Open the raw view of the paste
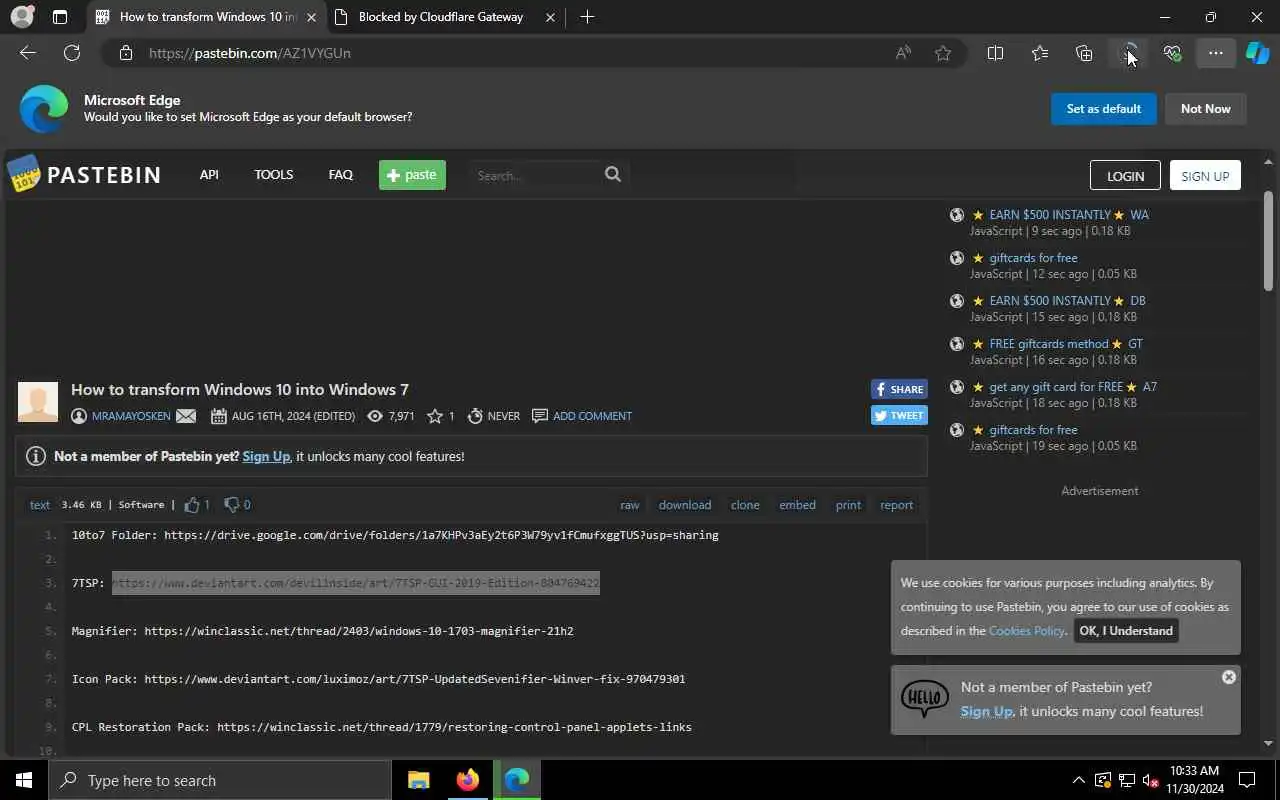This screenshot has height=800, width=1280. [x=630, y=505]
